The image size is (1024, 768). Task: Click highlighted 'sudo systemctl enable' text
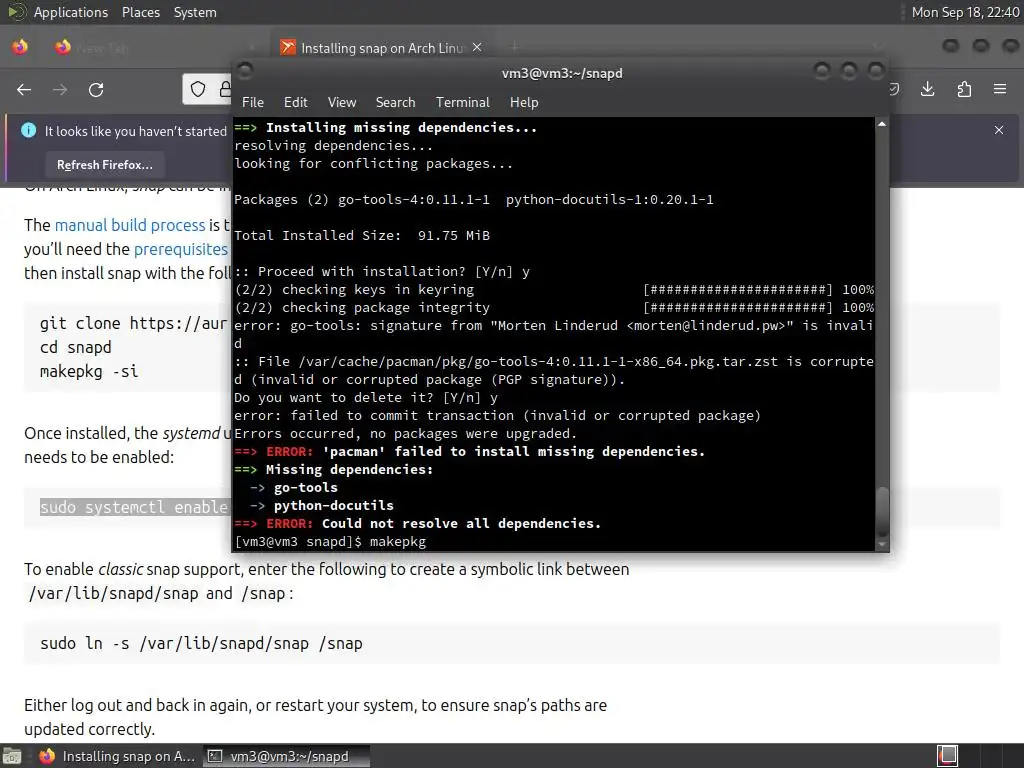[134, 507]
